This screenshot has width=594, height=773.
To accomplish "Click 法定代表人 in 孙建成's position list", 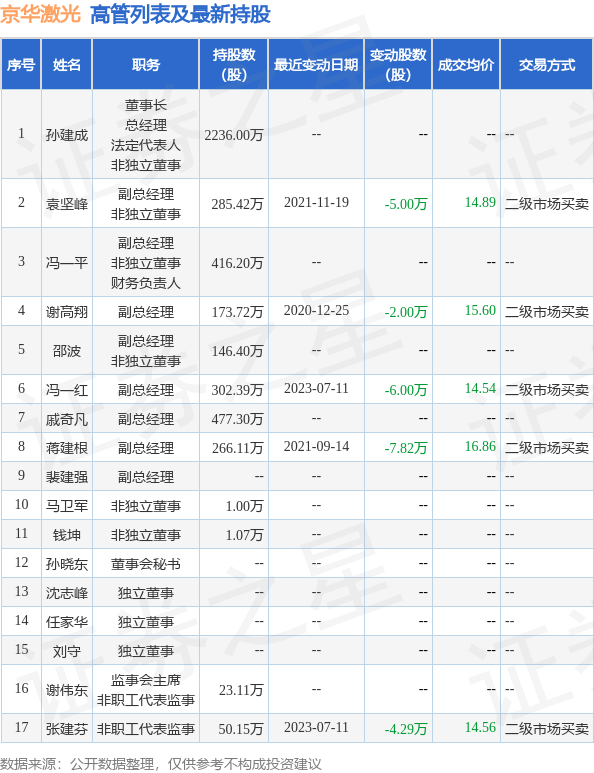I will coord(146,145).
